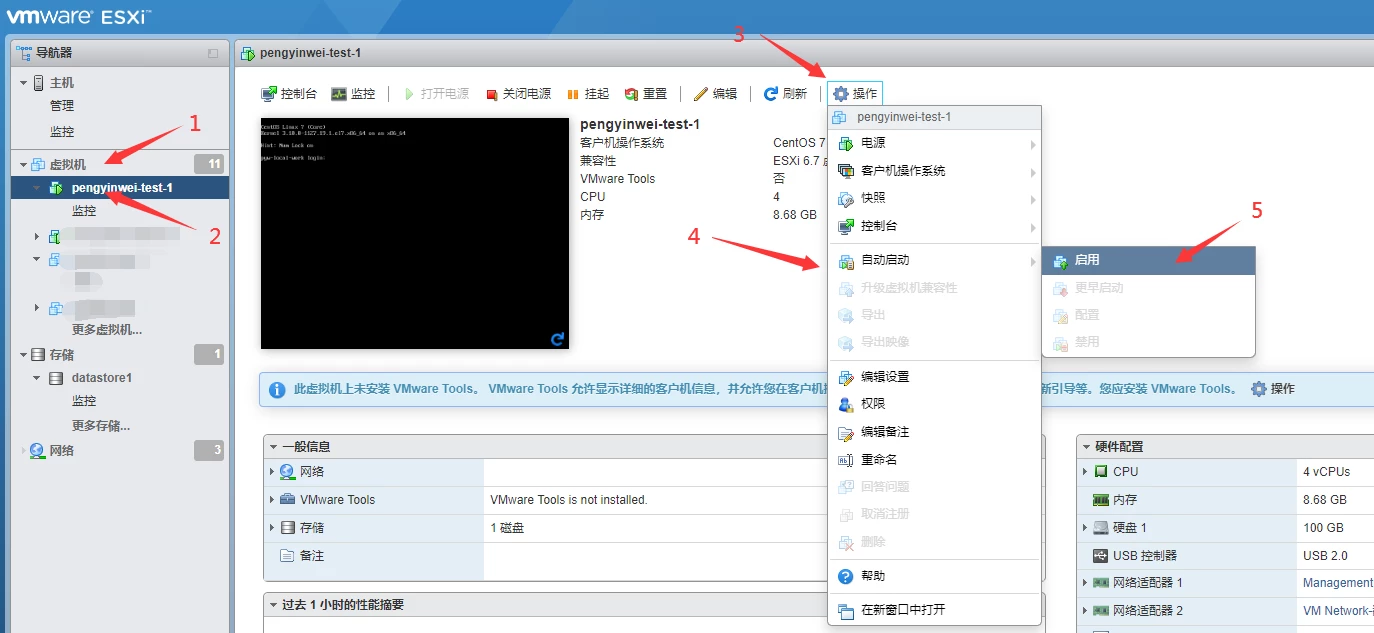
Task: Click the 编辑 pencil icon in the toolbar
Action: 701,94
